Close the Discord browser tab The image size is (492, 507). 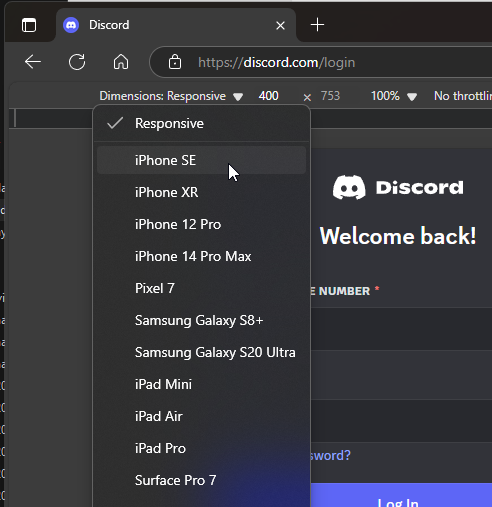point(280,25)
